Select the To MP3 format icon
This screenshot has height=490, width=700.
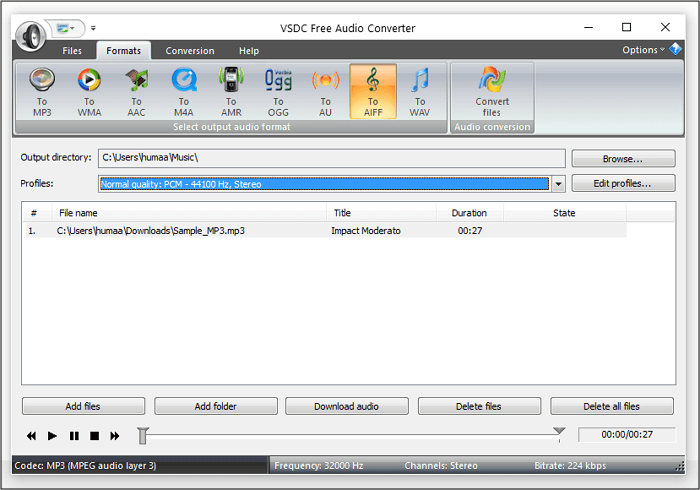(x=42, y=91)
